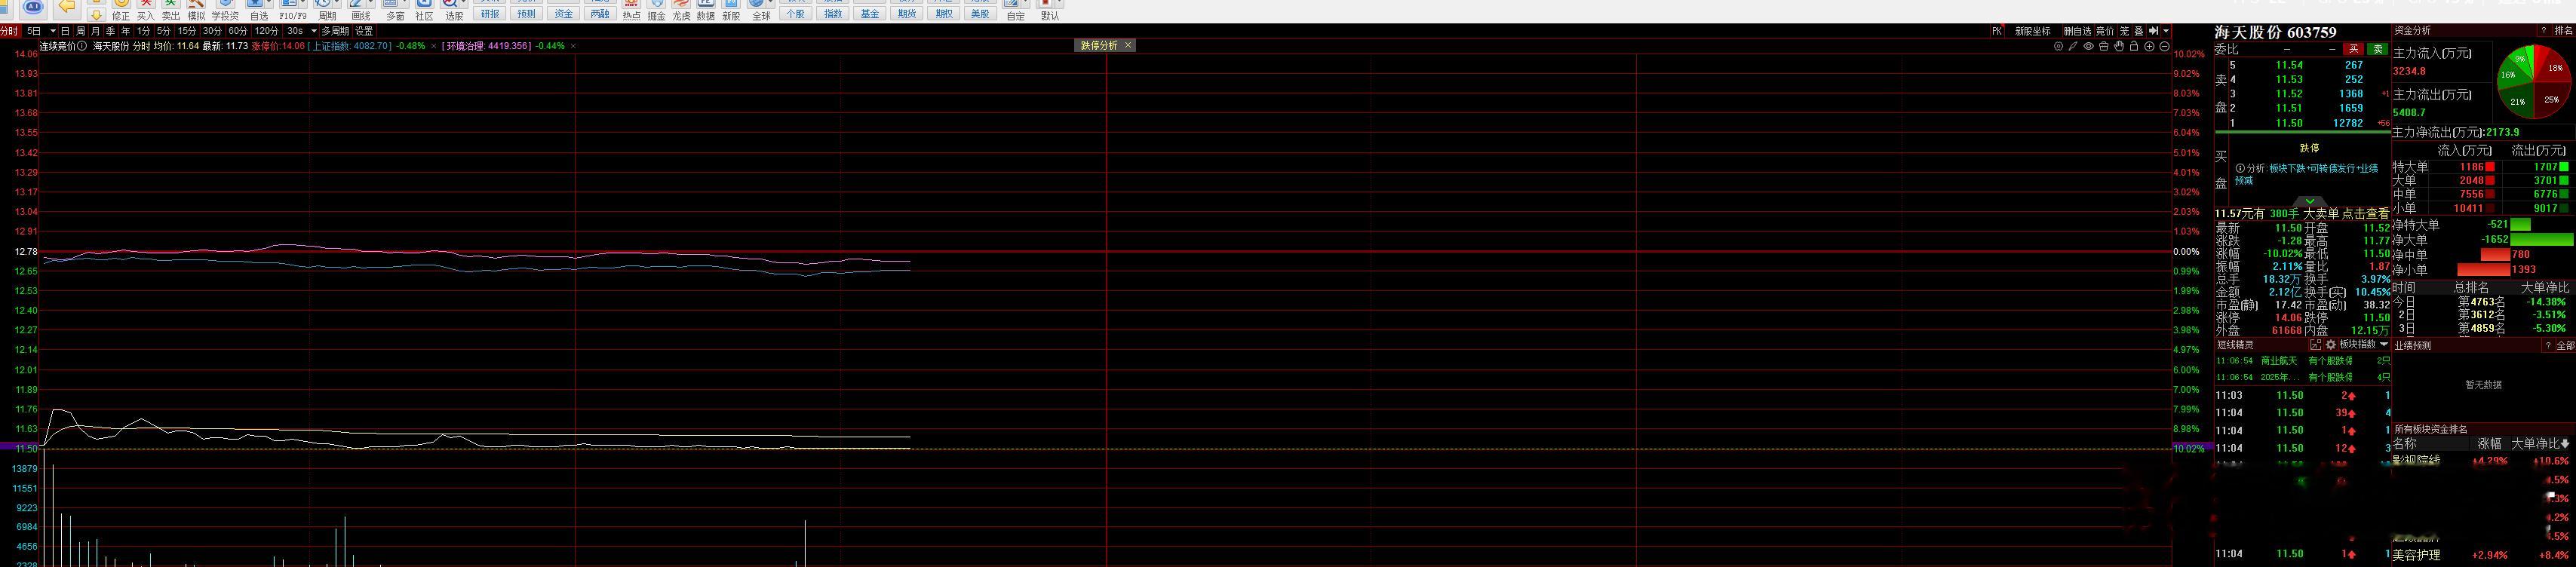The image size is (2576, 567).
Task: Select the 15分 timeframe tab
Action: 187,31
